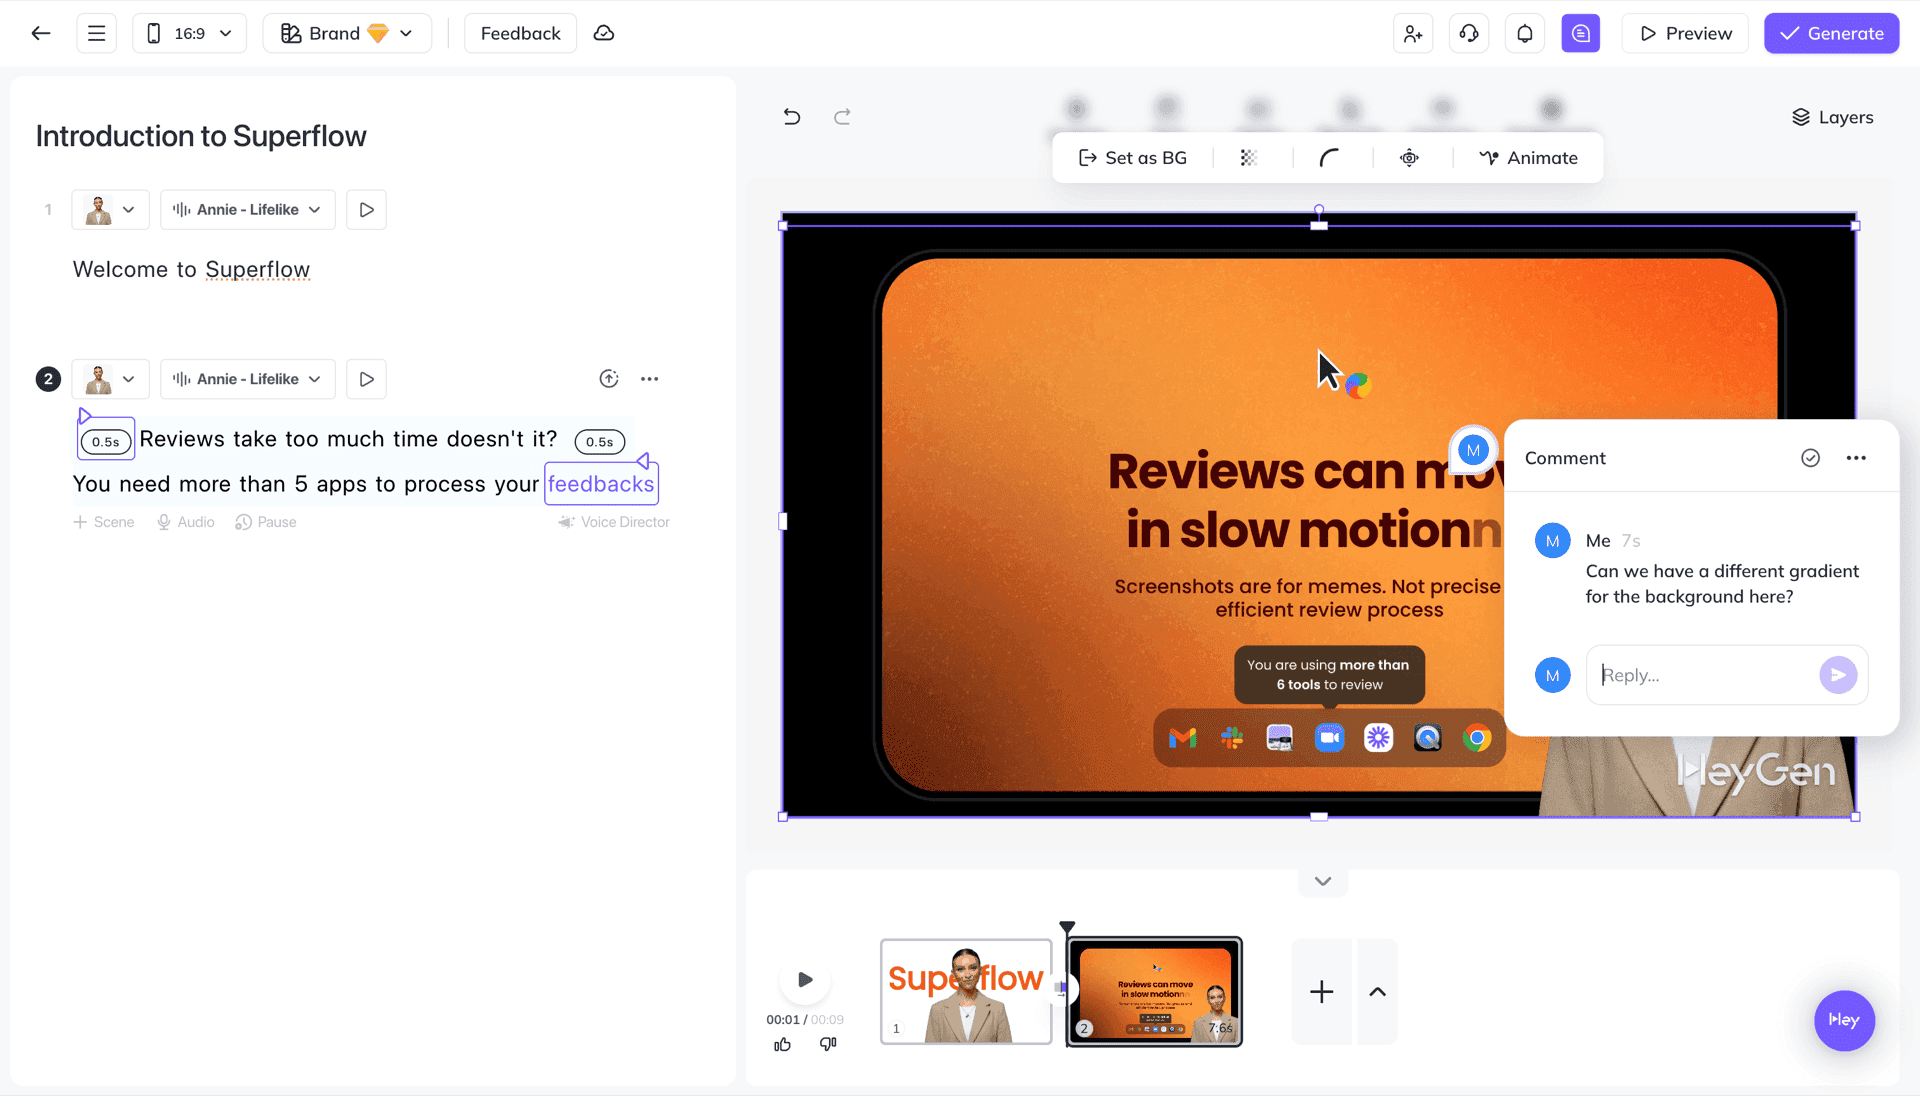Open the hamburger menu

tap(97, 33)
